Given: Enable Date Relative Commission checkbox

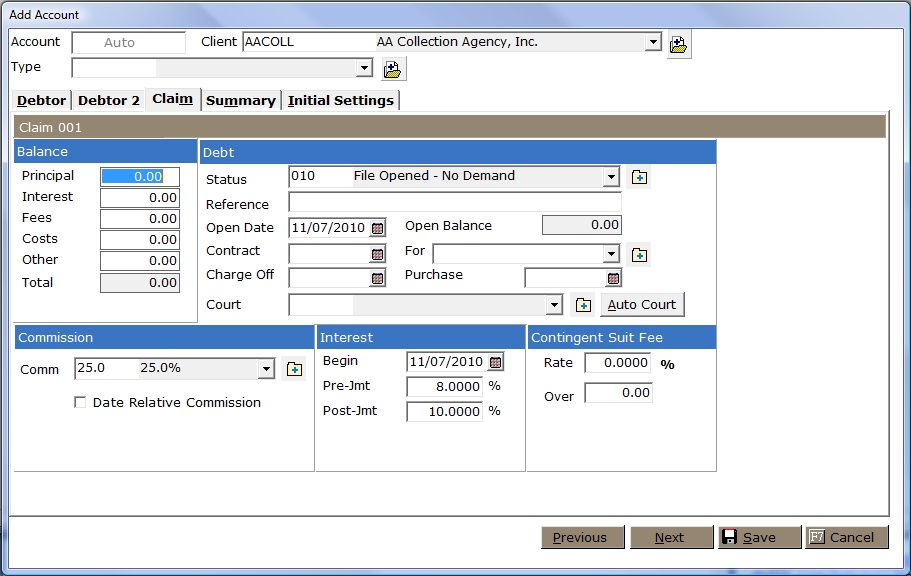Looking at the screenshot, I should click(80, 403).
